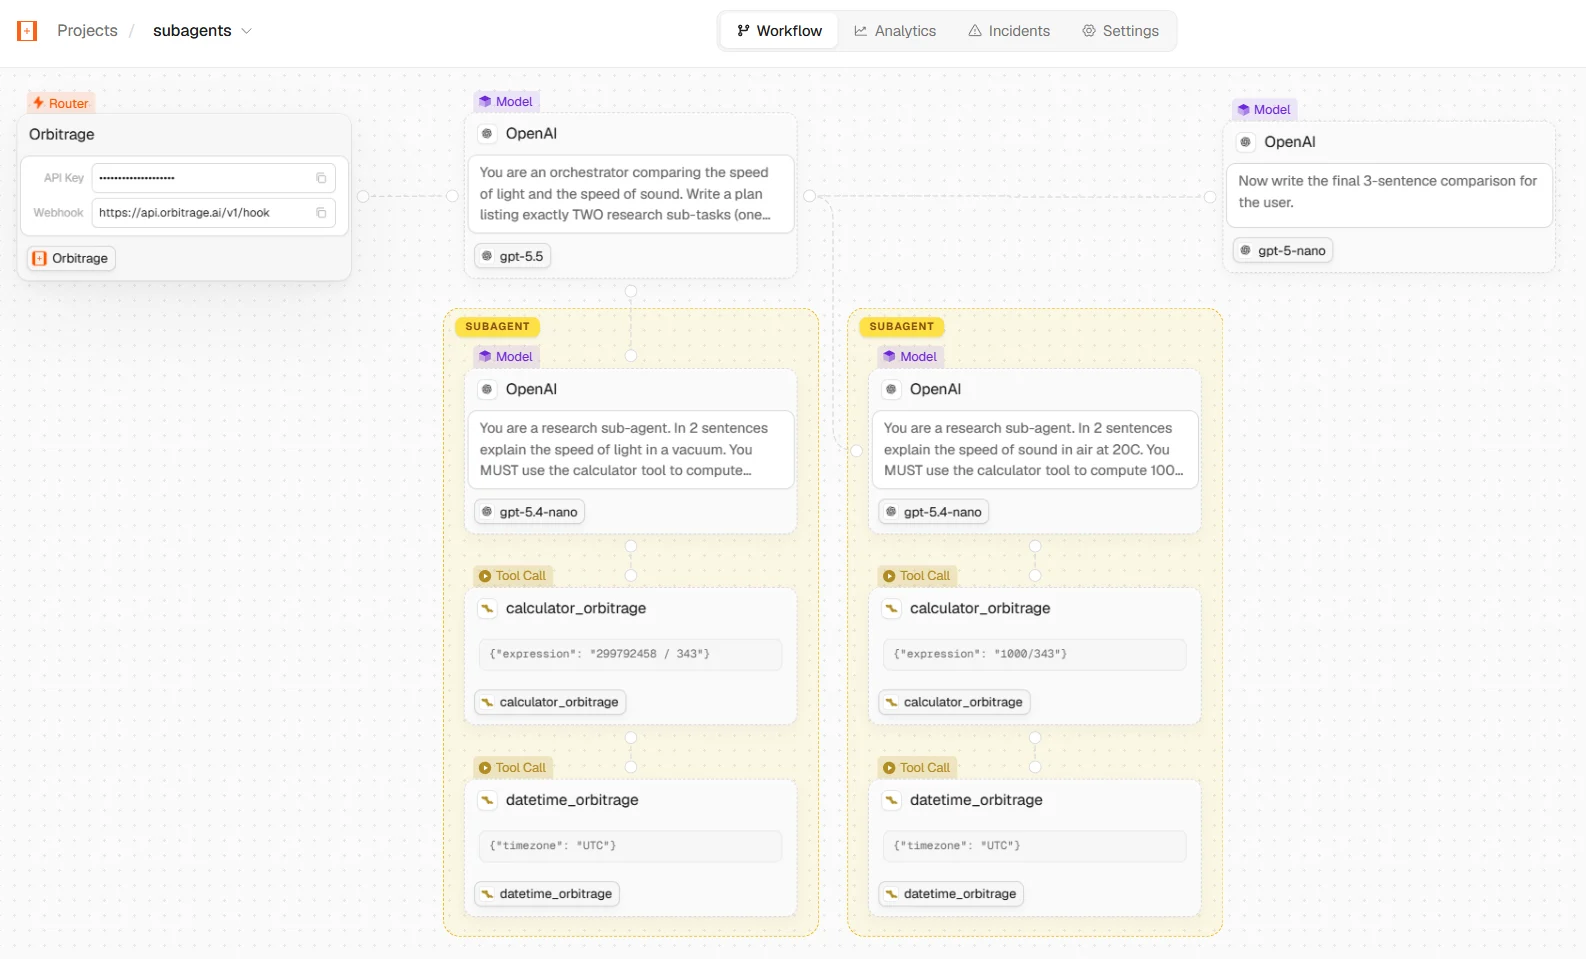Click the Tool Call tag above speed-of-light datetime_orbitrage
Image resolution: width=1586 pixels, height=959 pixels.
513,768
